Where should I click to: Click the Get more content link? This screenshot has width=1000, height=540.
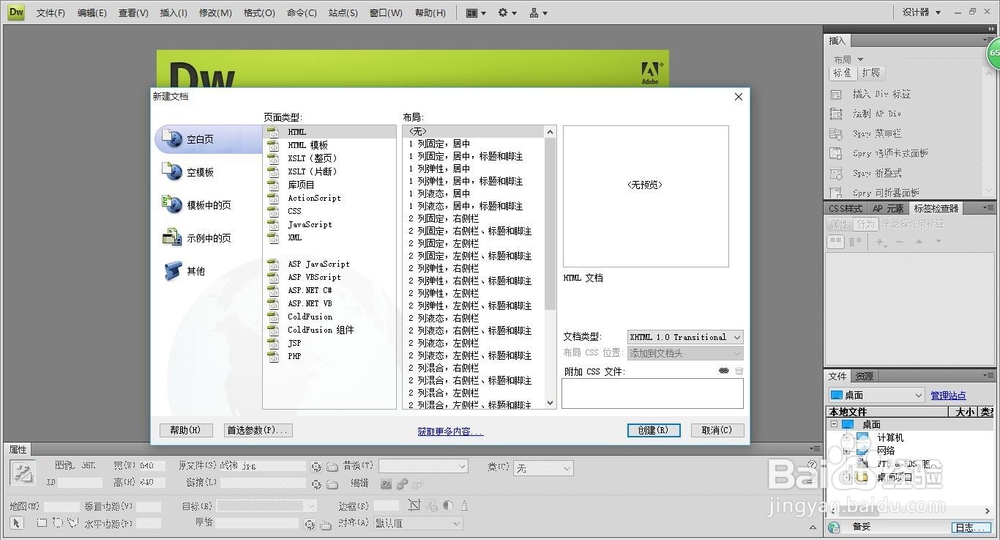pyautogui.click(x=450, y=432)
